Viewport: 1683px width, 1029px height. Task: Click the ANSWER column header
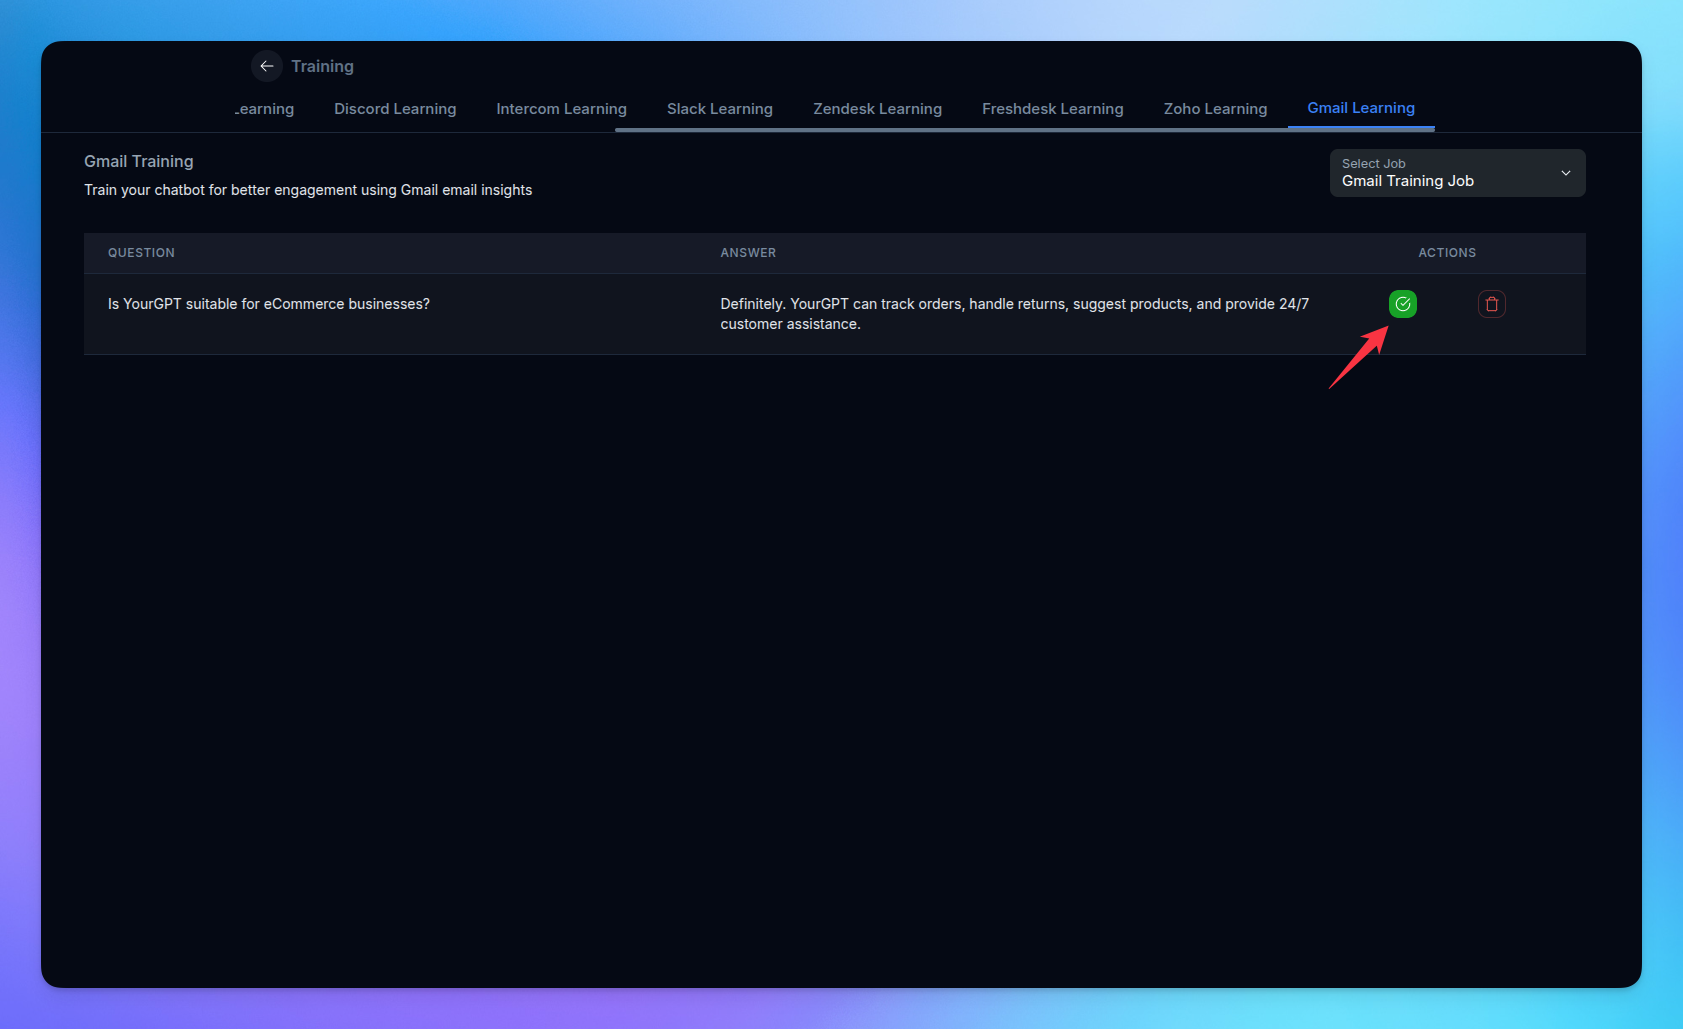click(748, 253)
